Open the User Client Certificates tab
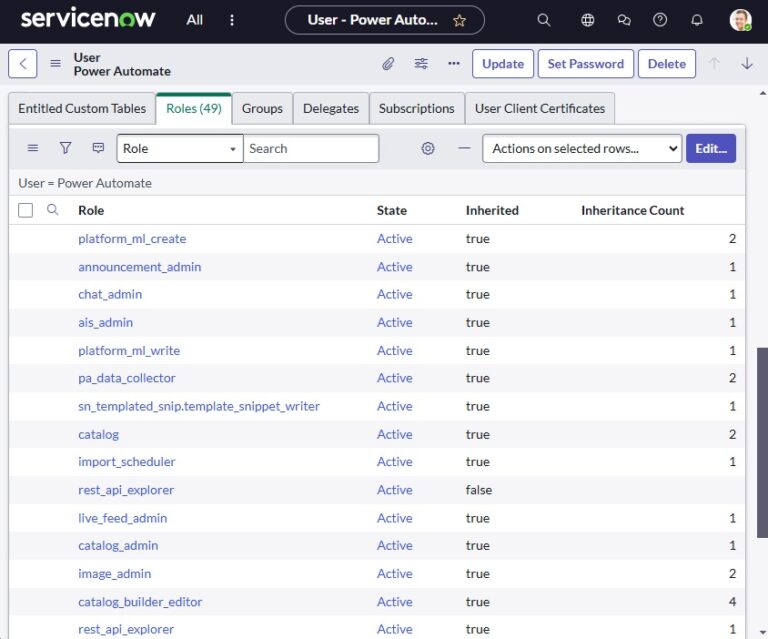 pos(540,108)
